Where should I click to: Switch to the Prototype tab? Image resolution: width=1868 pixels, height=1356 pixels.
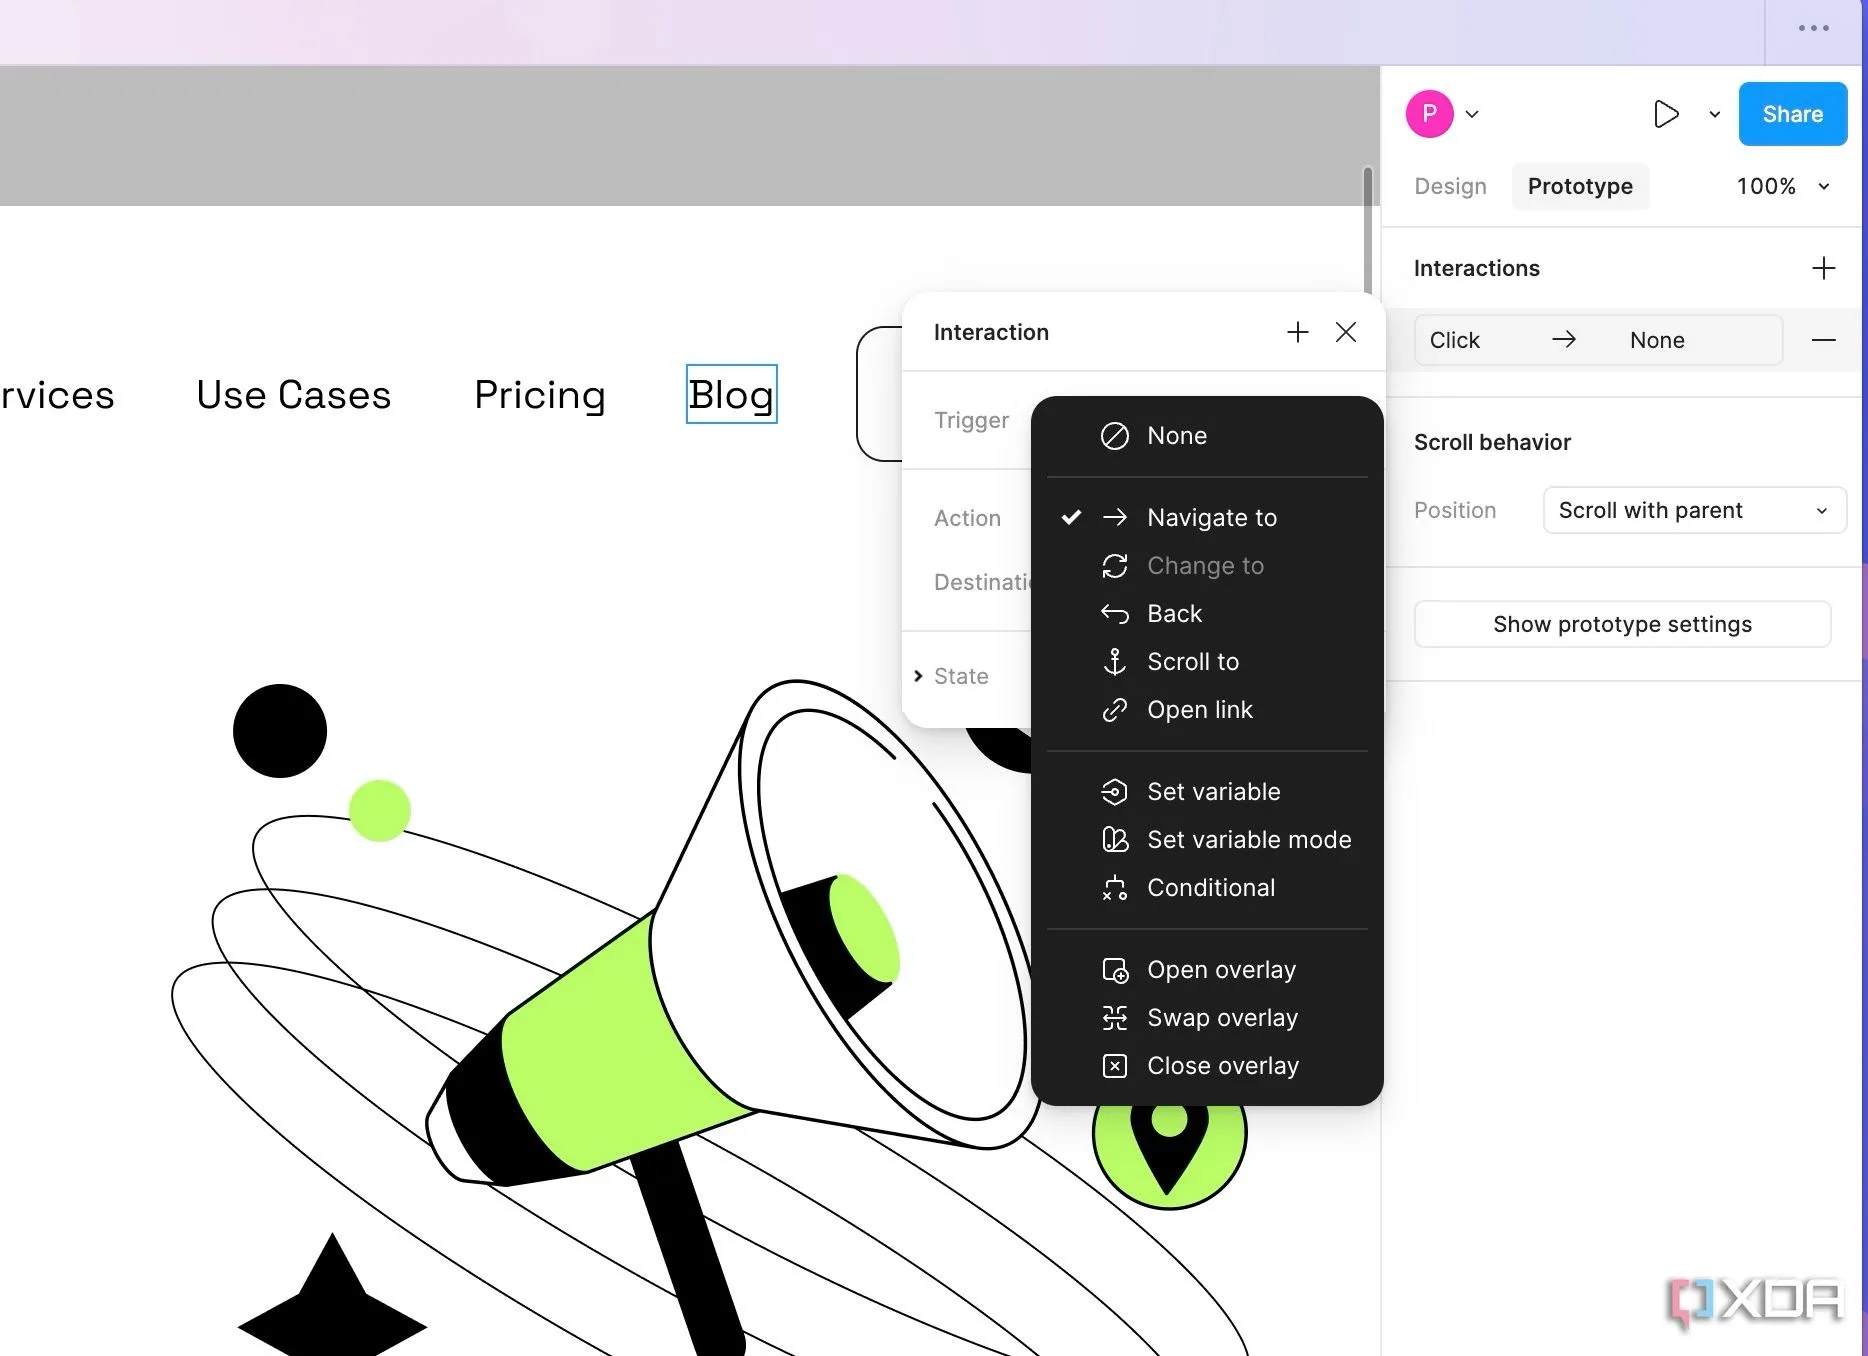pyautogui.click(x=1580, y=186)
